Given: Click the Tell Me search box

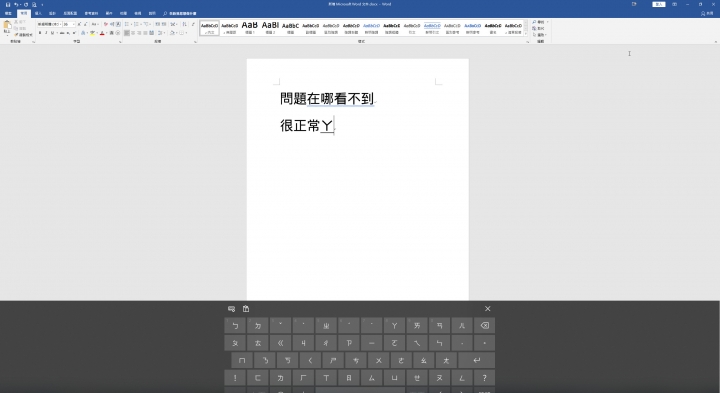Looking at the screenshot, I should pos(180,13).
